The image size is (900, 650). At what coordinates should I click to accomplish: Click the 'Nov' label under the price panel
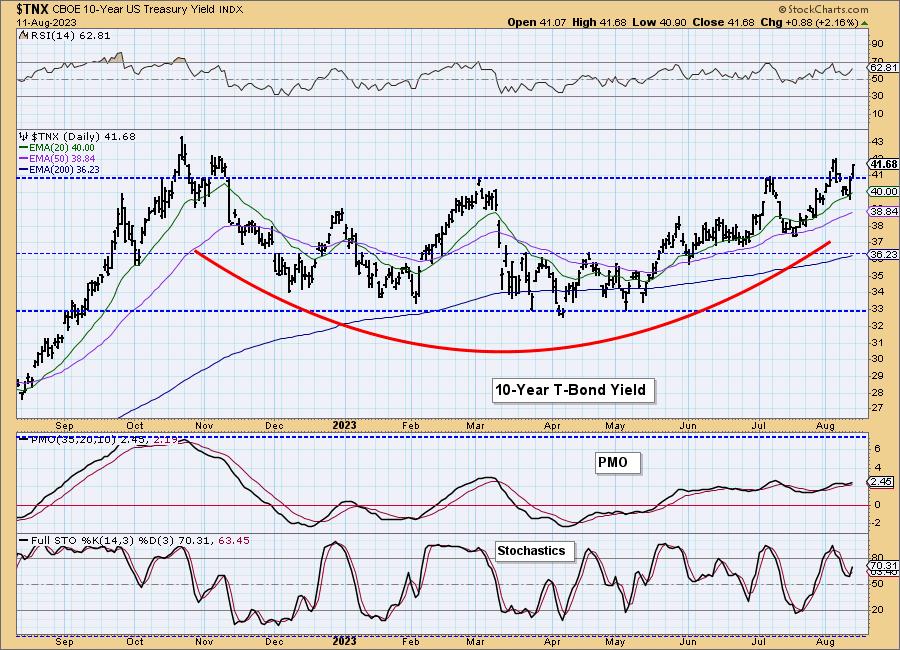click(x=204, y=426)
